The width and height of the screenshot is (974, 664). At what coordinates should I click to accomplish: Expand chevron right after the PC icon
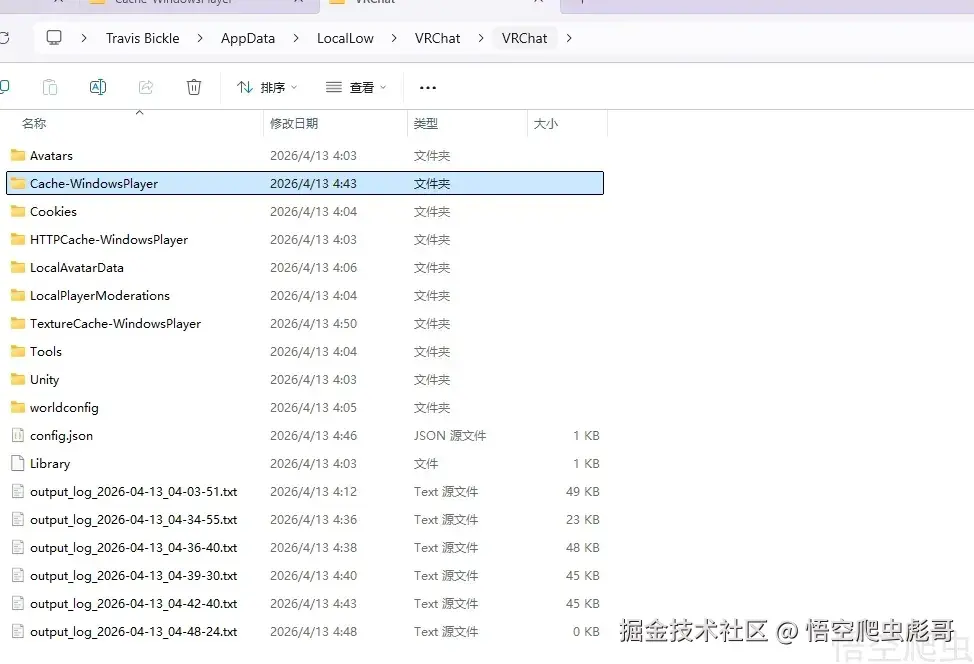point(84,38)
